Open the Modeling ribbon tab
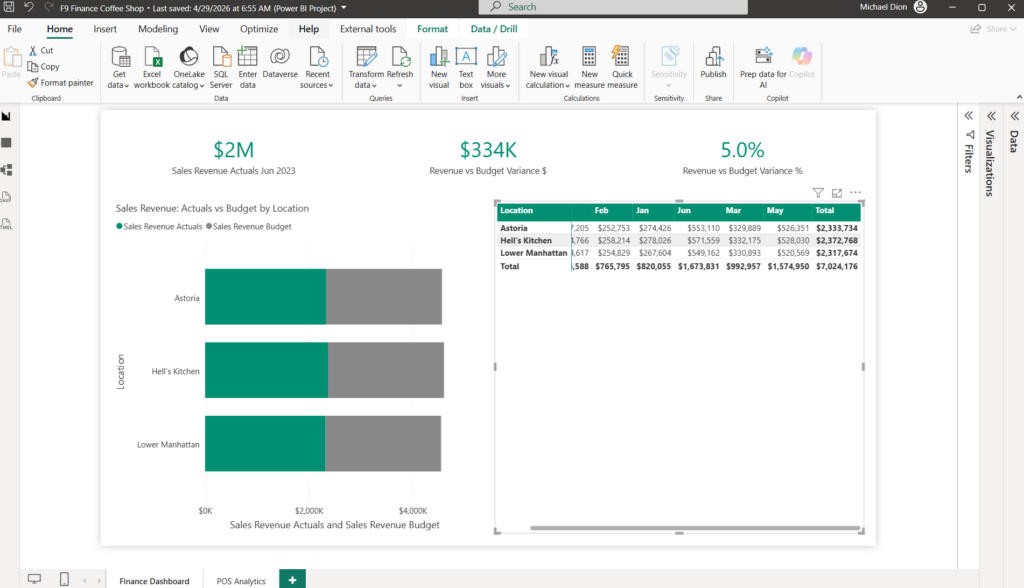 click(x=158, y=29)
